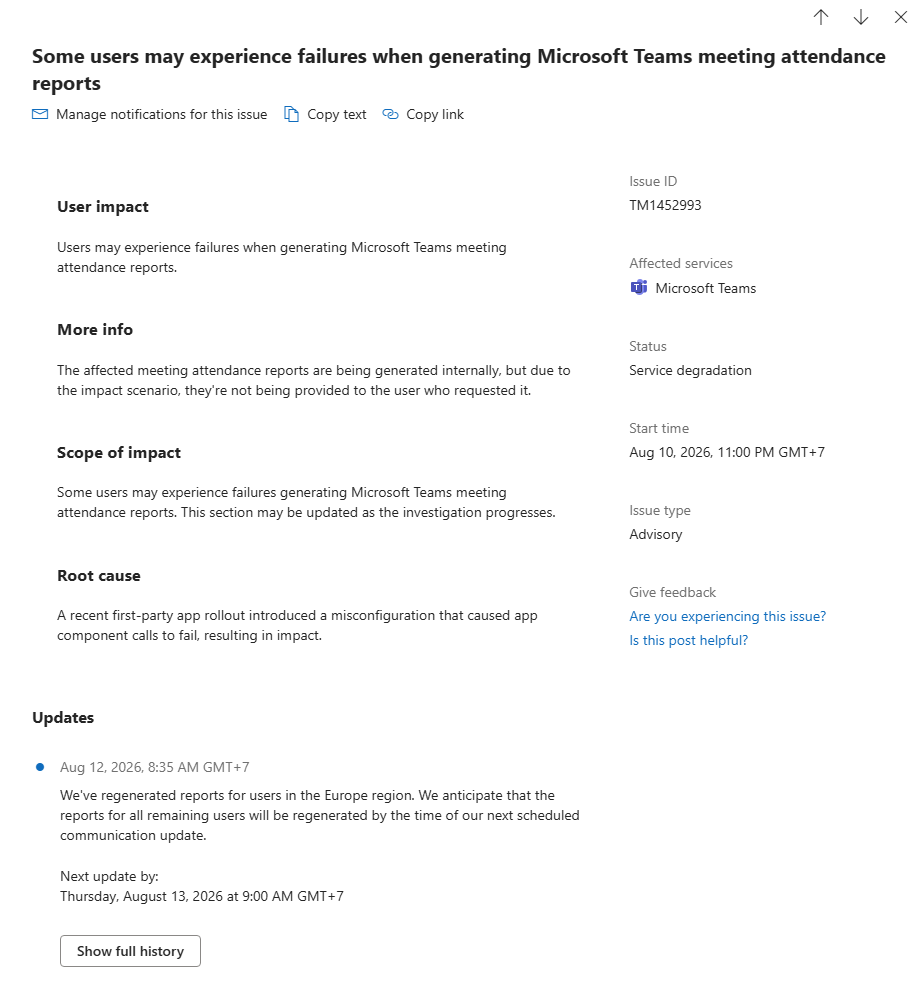Viewport: 915px width, 984px height.
Task: Select the issue ID TM1452993 text
Action: tap(665, 205)
